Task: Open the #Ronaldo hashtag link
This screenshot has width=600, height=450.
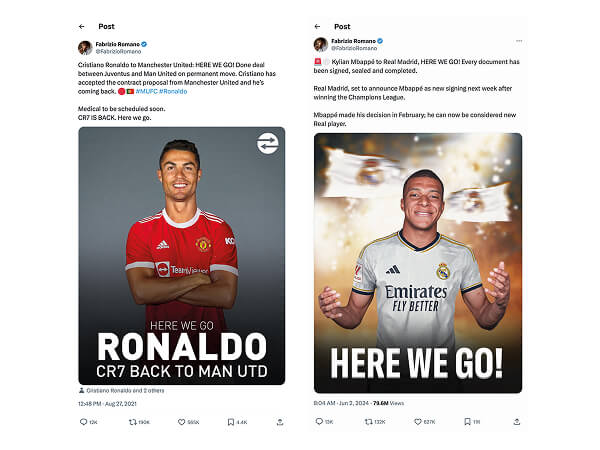Action: pyautogui.click(x=173, y=91)
